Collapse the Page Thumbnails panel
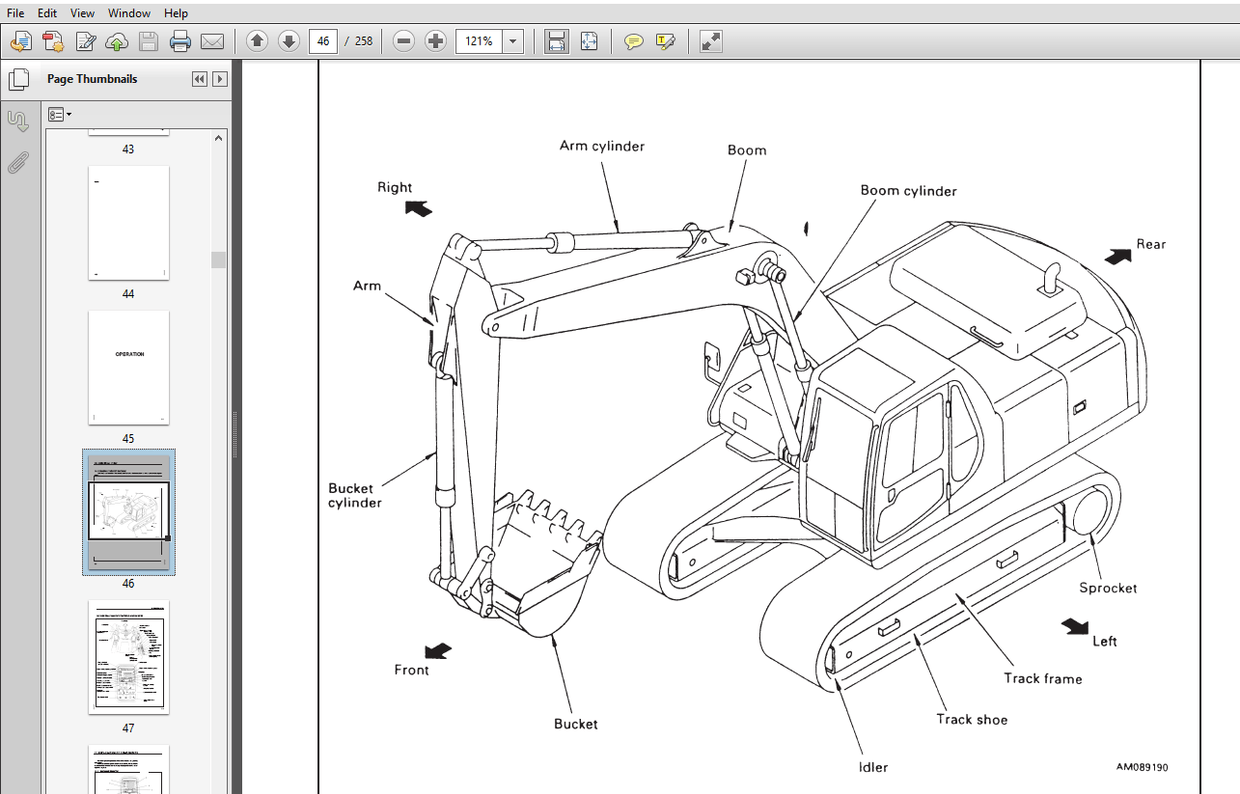Viewport: 1240px width, 794px height. pyautogui.click(x=199, y=78)
